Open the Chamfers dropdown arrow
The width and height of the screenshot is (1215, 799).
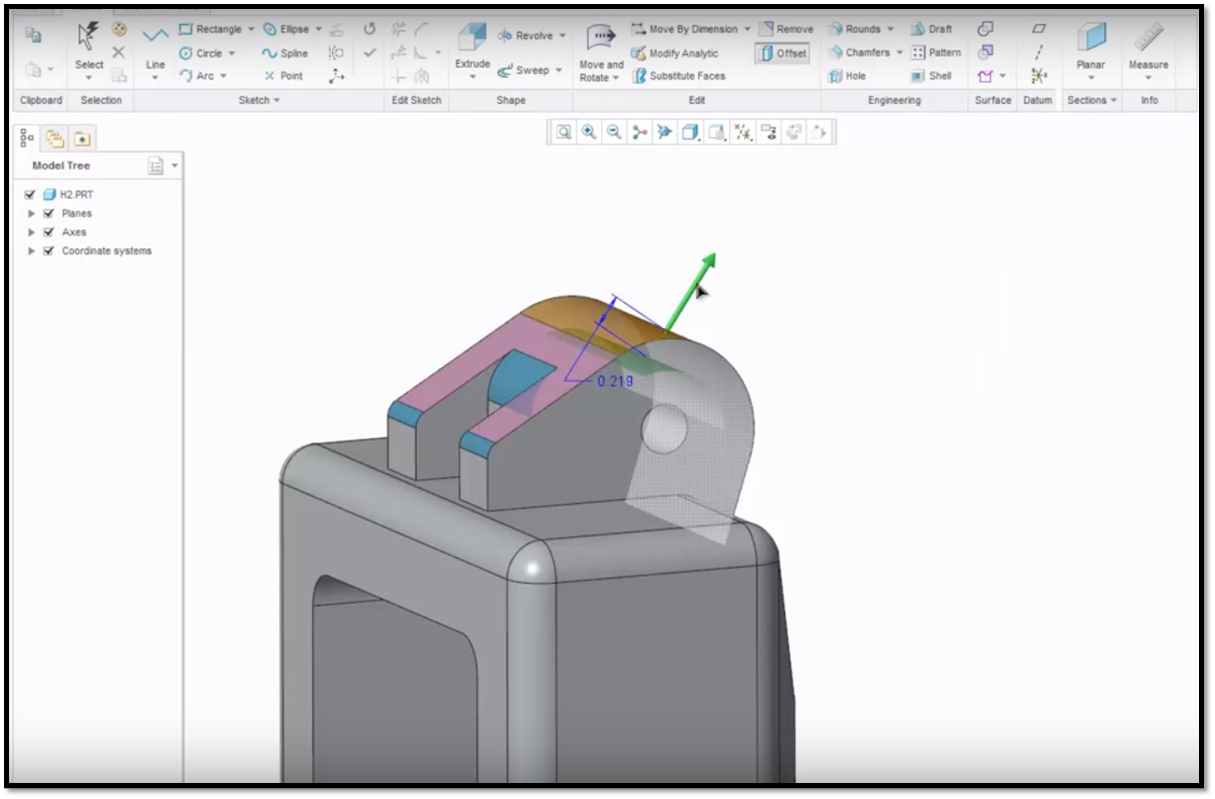[x=899, y=52]
